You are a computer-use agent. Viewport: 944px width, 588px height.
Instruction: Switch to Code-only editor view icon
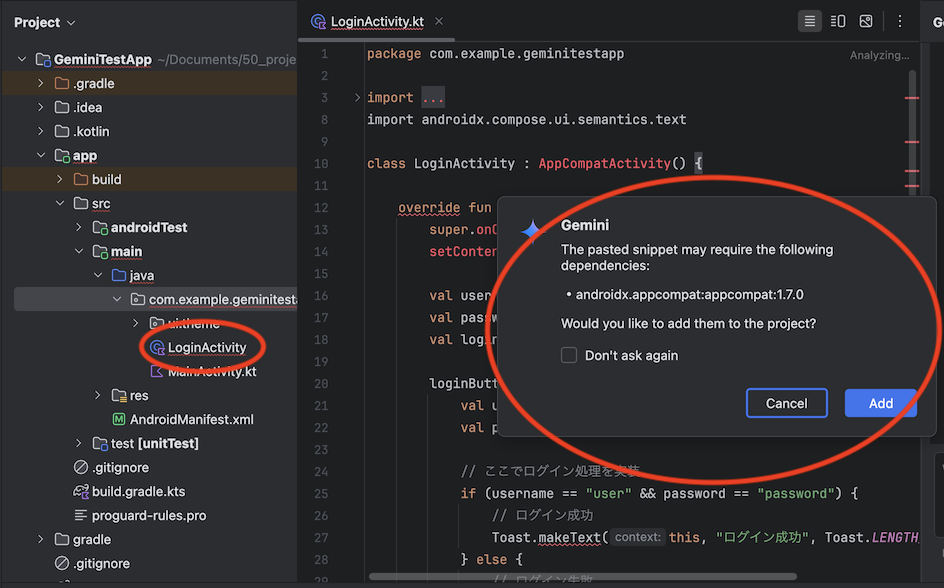click(810, 22)
